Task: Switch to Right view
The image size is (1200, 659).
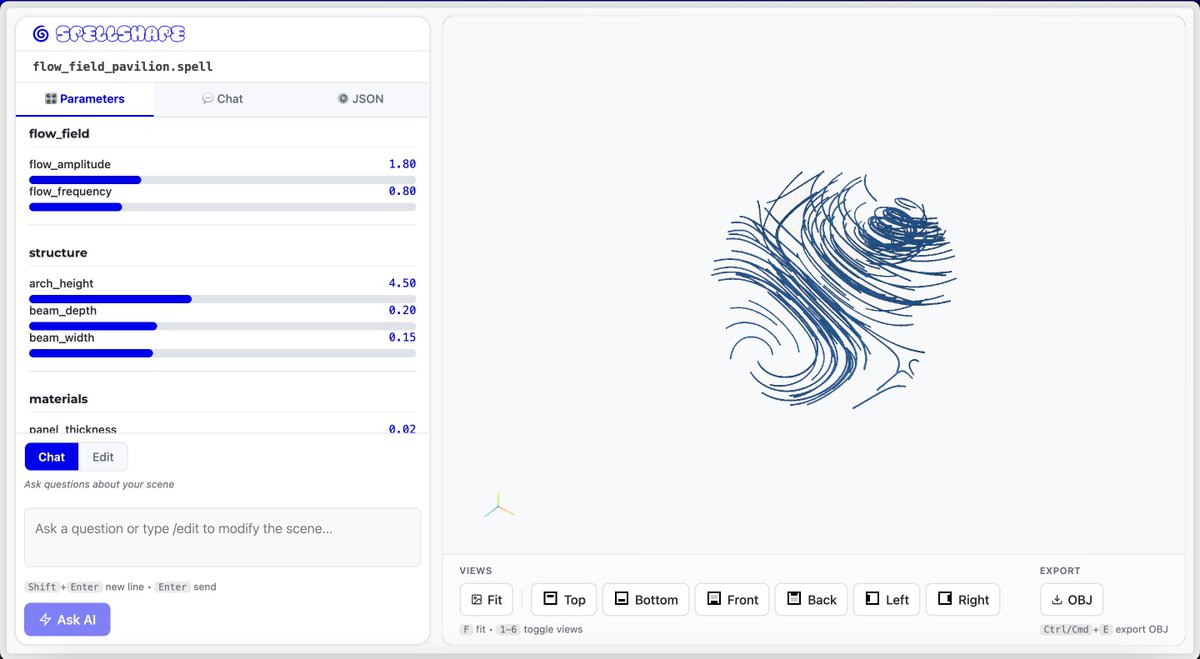Action: point(963,600)
